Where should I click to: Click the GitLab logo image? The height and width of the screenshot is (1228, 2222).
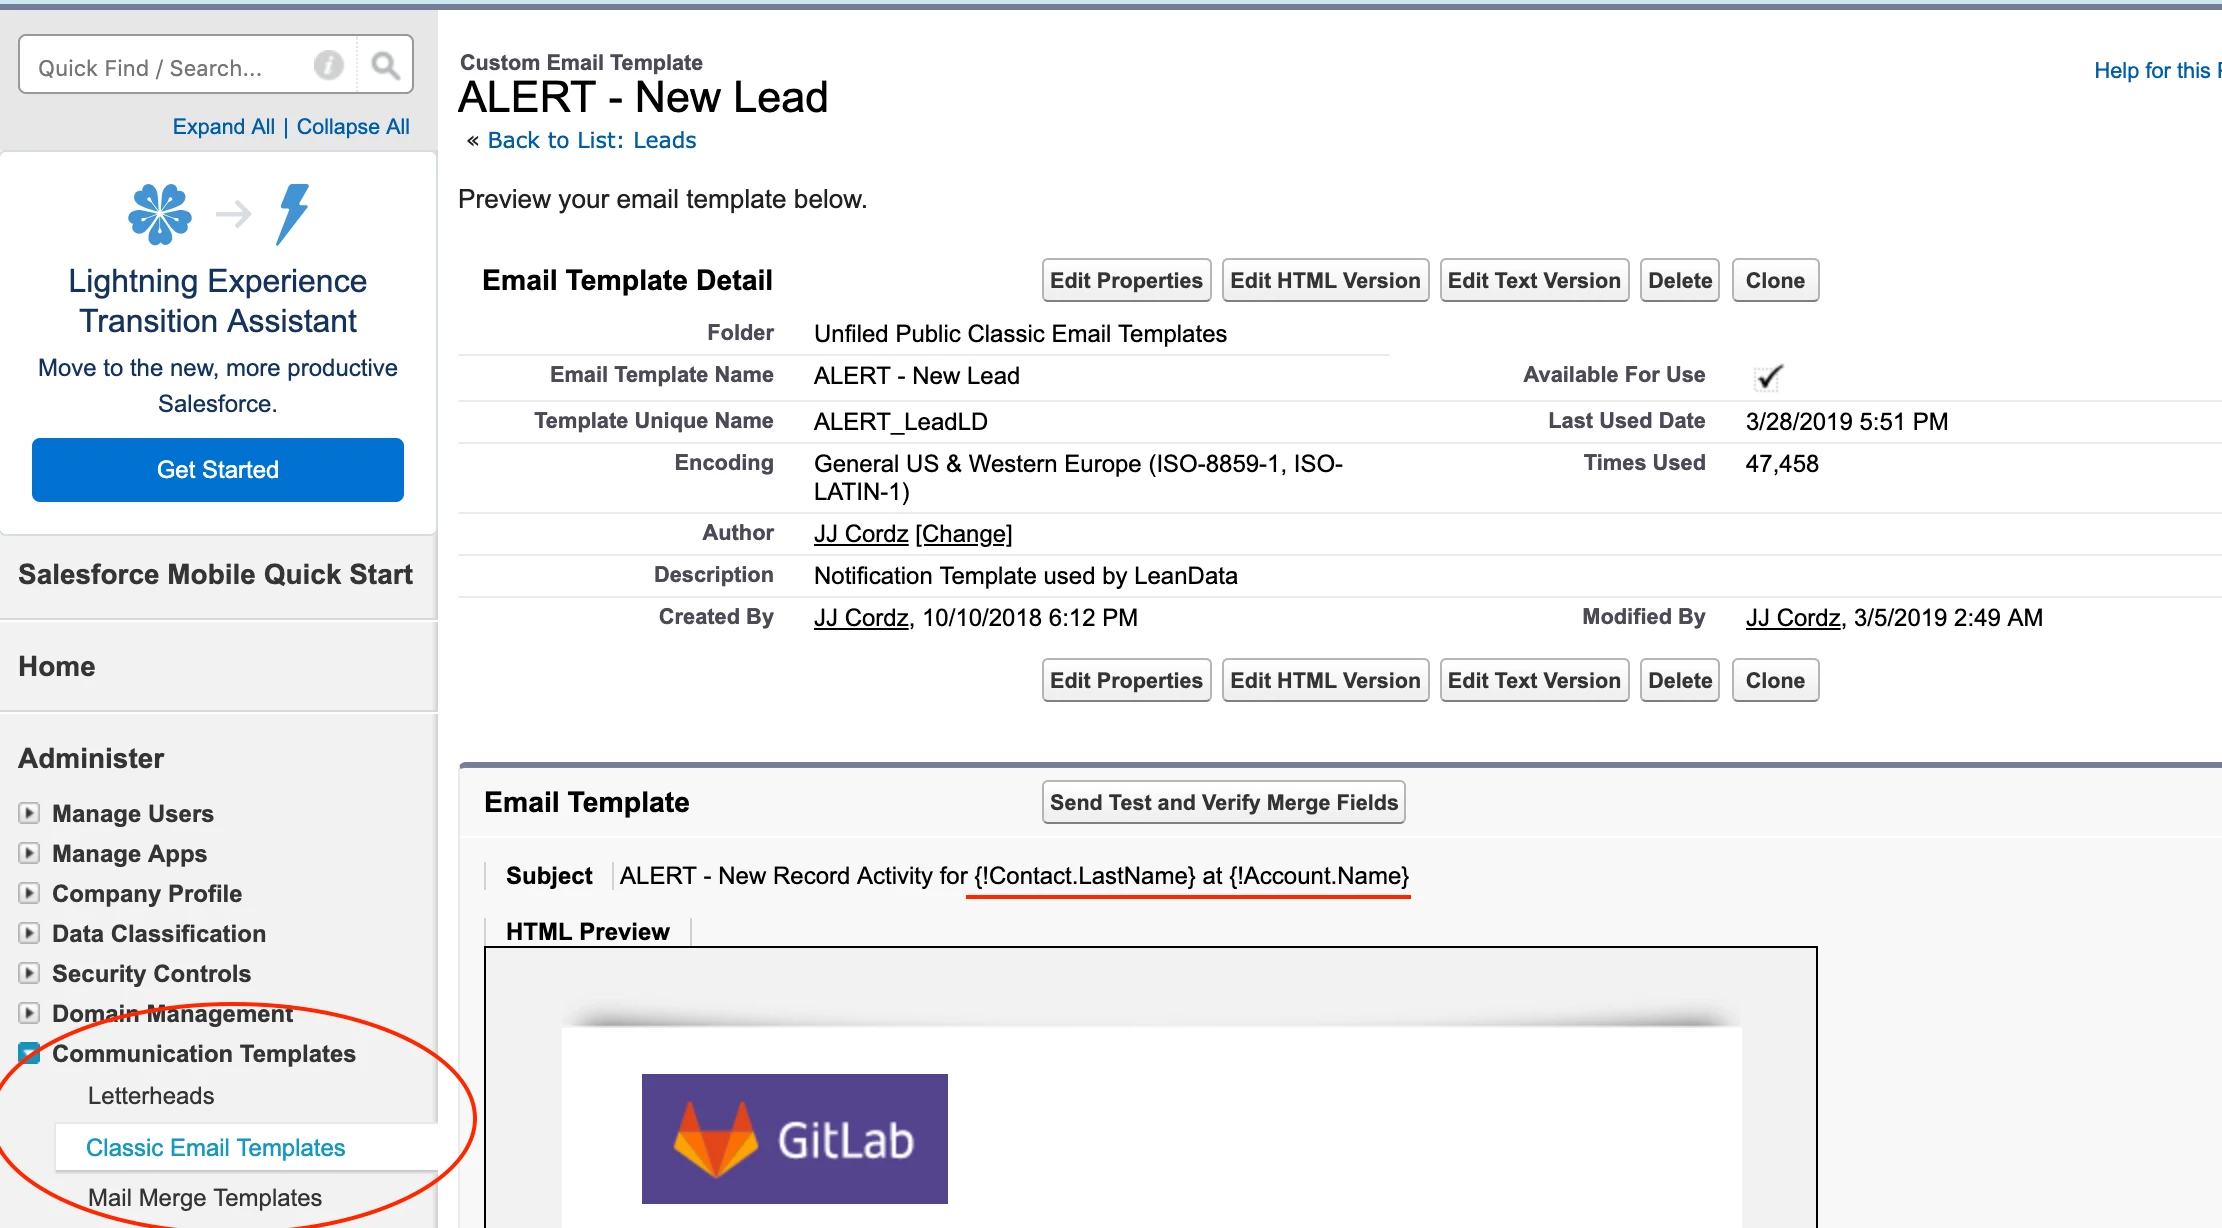pyautogui.click(x=794, y=1138)
